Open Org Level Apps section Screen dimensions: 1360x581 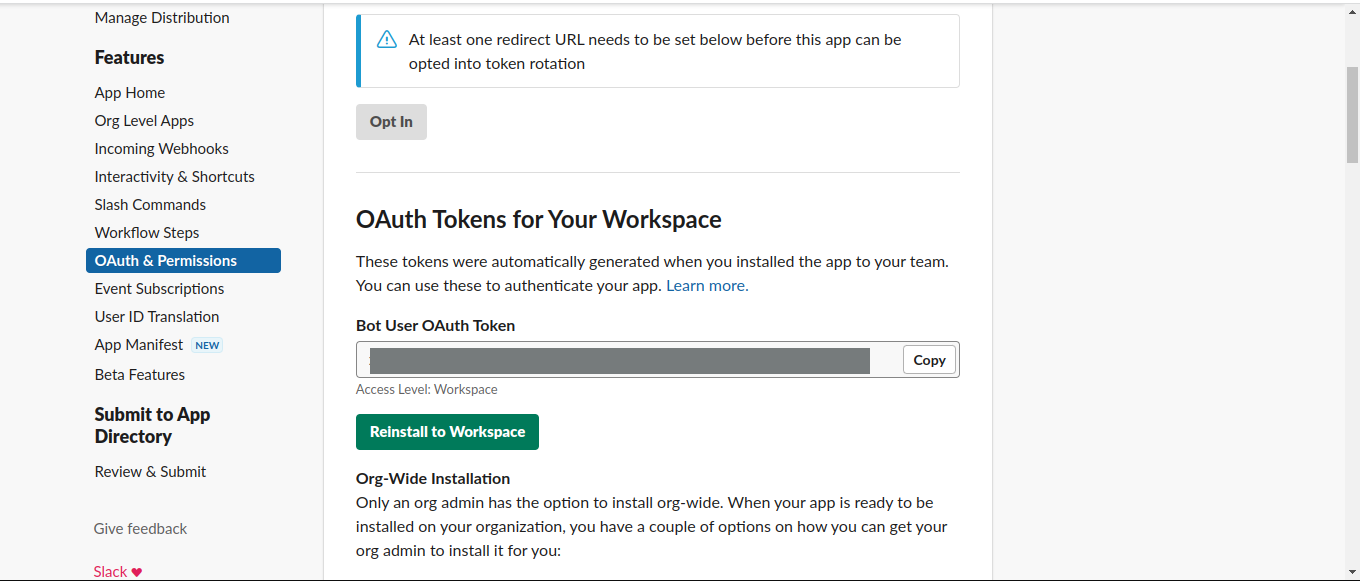click(144, 121)
